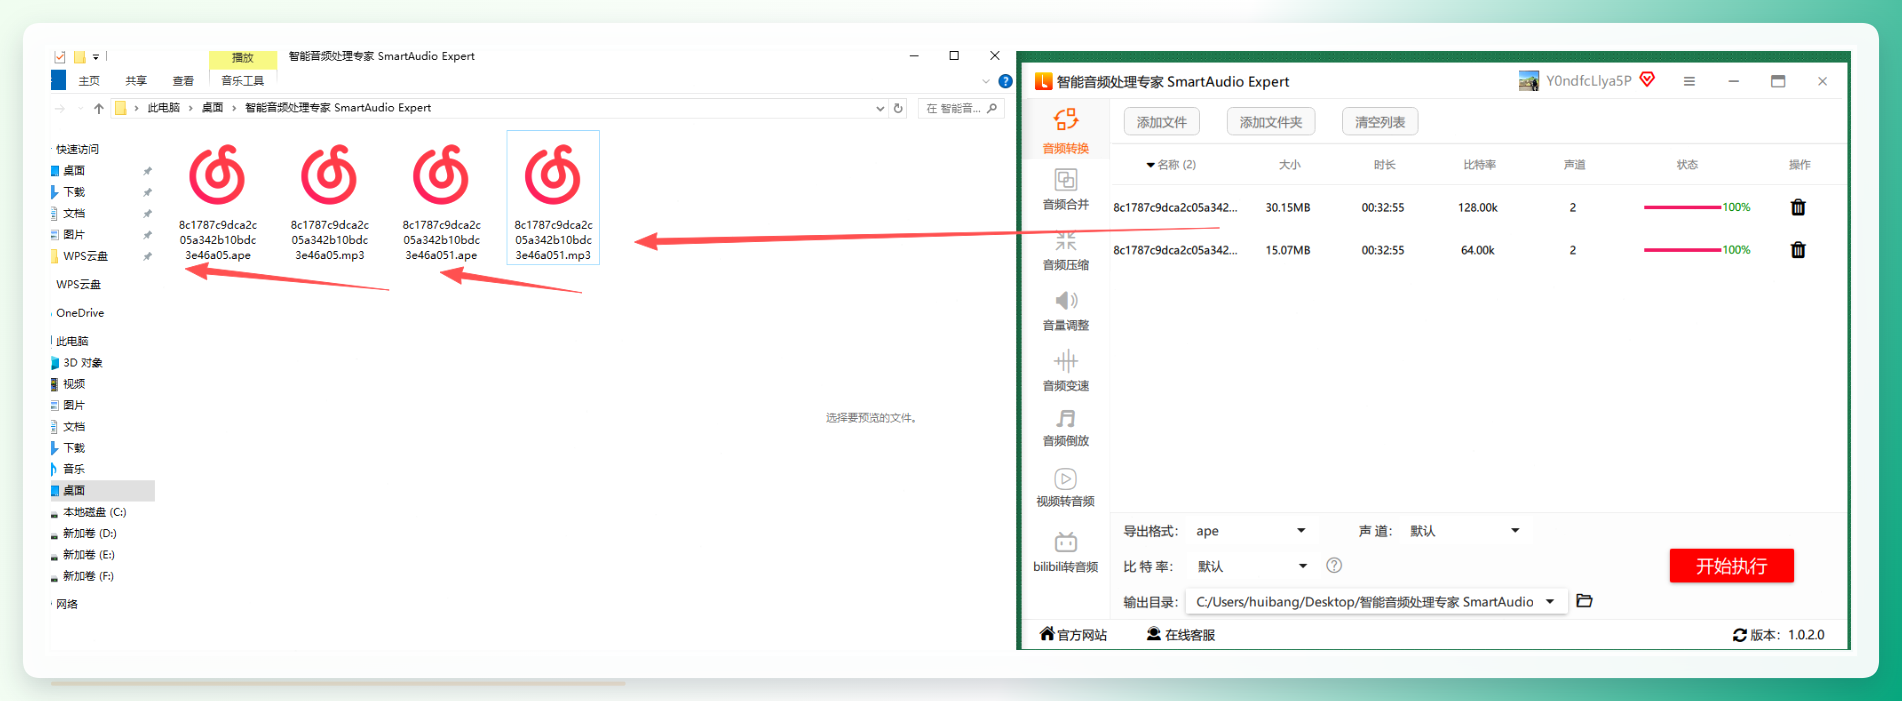Open Explorer quick access toolbar dropdown
This screenshot has height=701, width=1902.
click(96, 57)
